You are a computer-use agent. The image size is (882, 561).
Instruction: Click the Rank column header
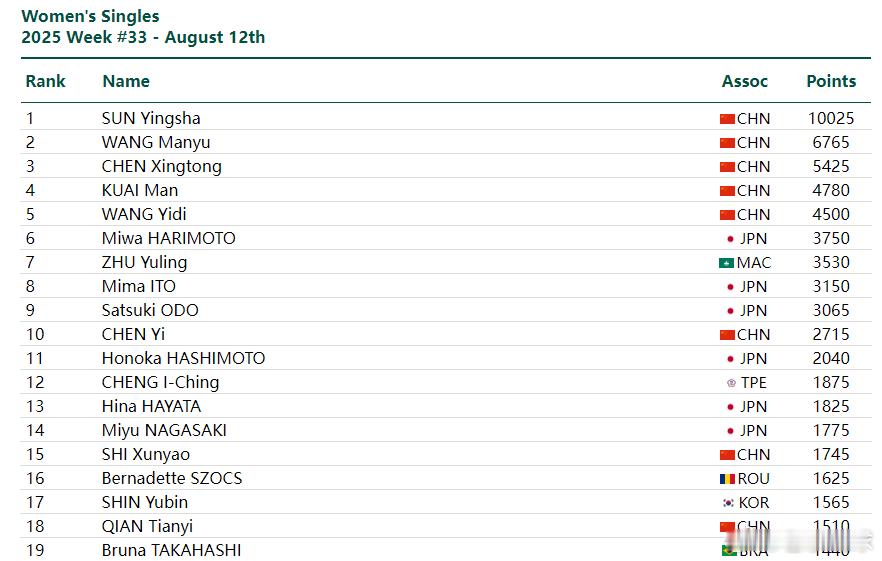pyautogui.click(x=46, y=81)
